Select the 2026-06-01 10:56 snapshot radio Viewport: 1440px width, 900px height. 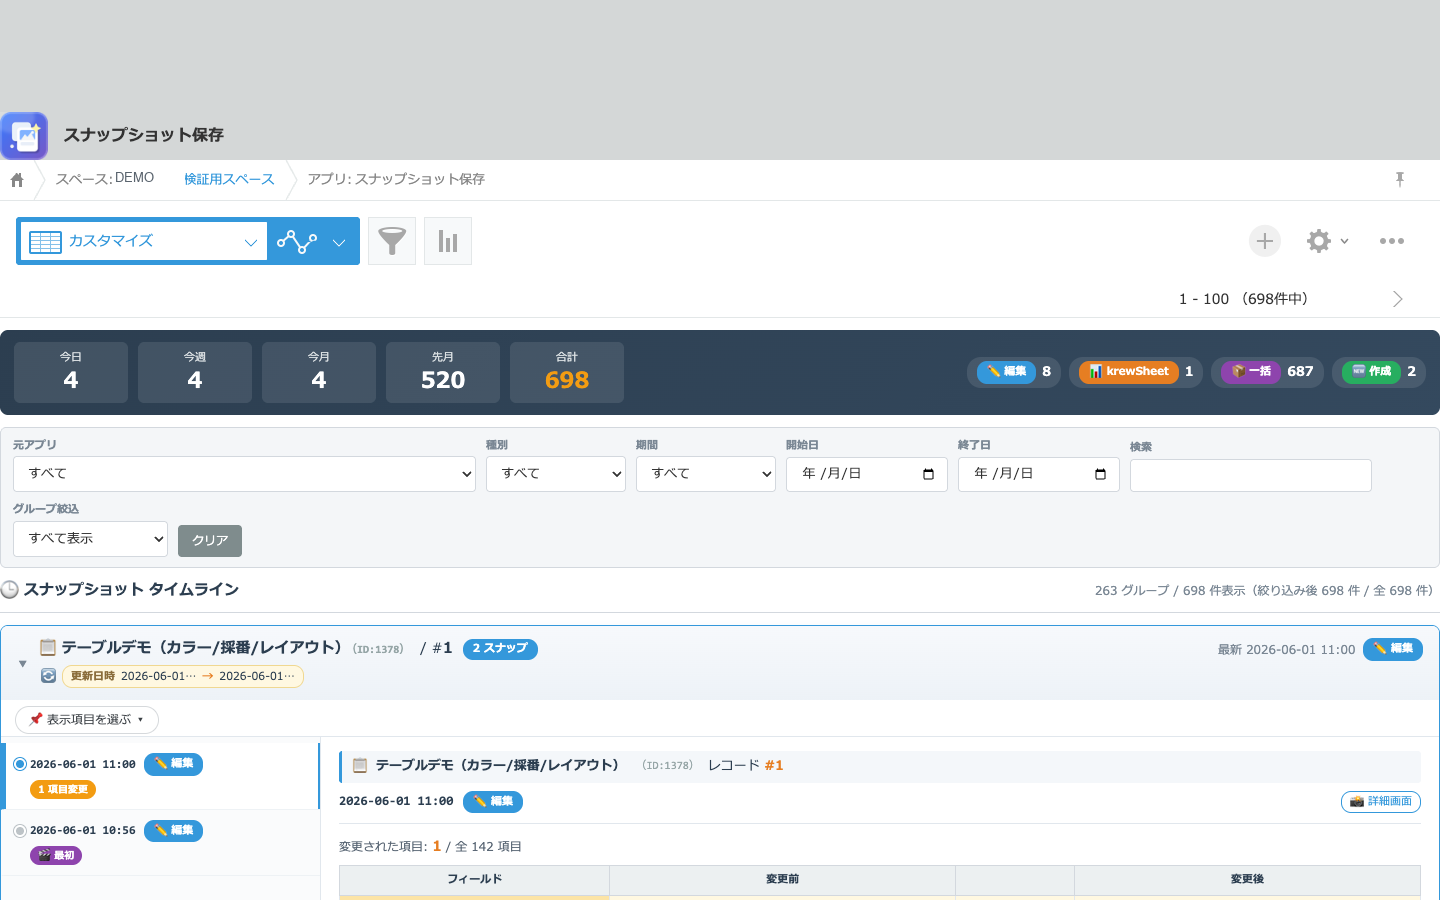coord(20,831)
